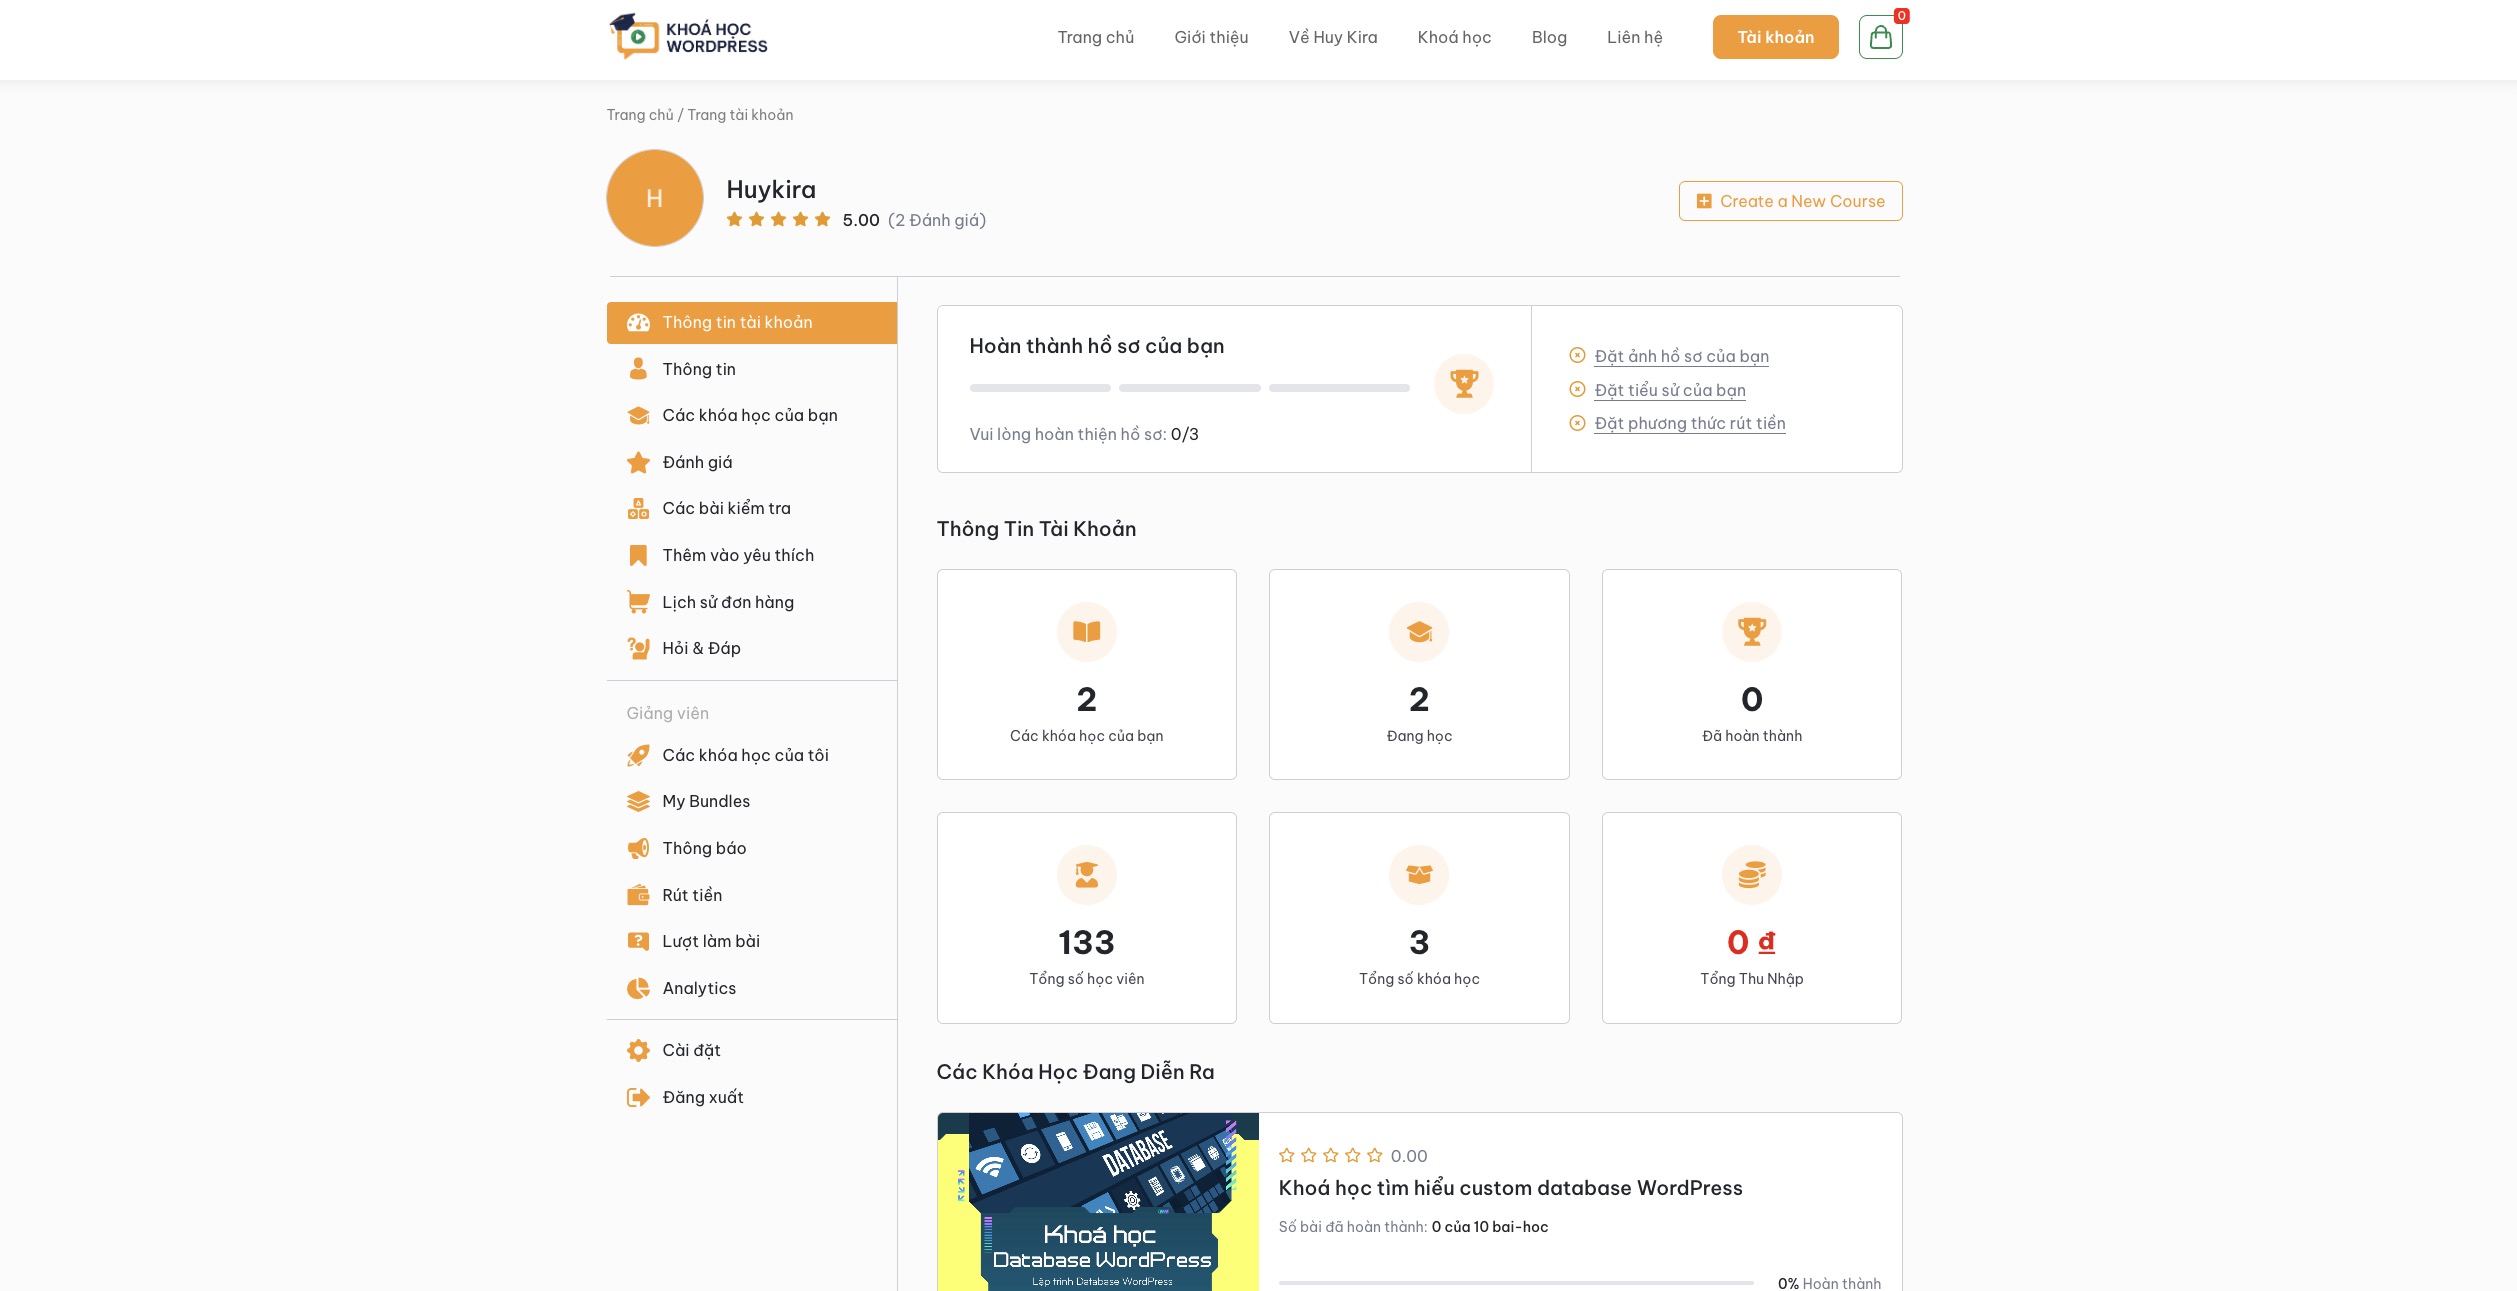Open Hỏi & Đáp sidebar item

700,648
